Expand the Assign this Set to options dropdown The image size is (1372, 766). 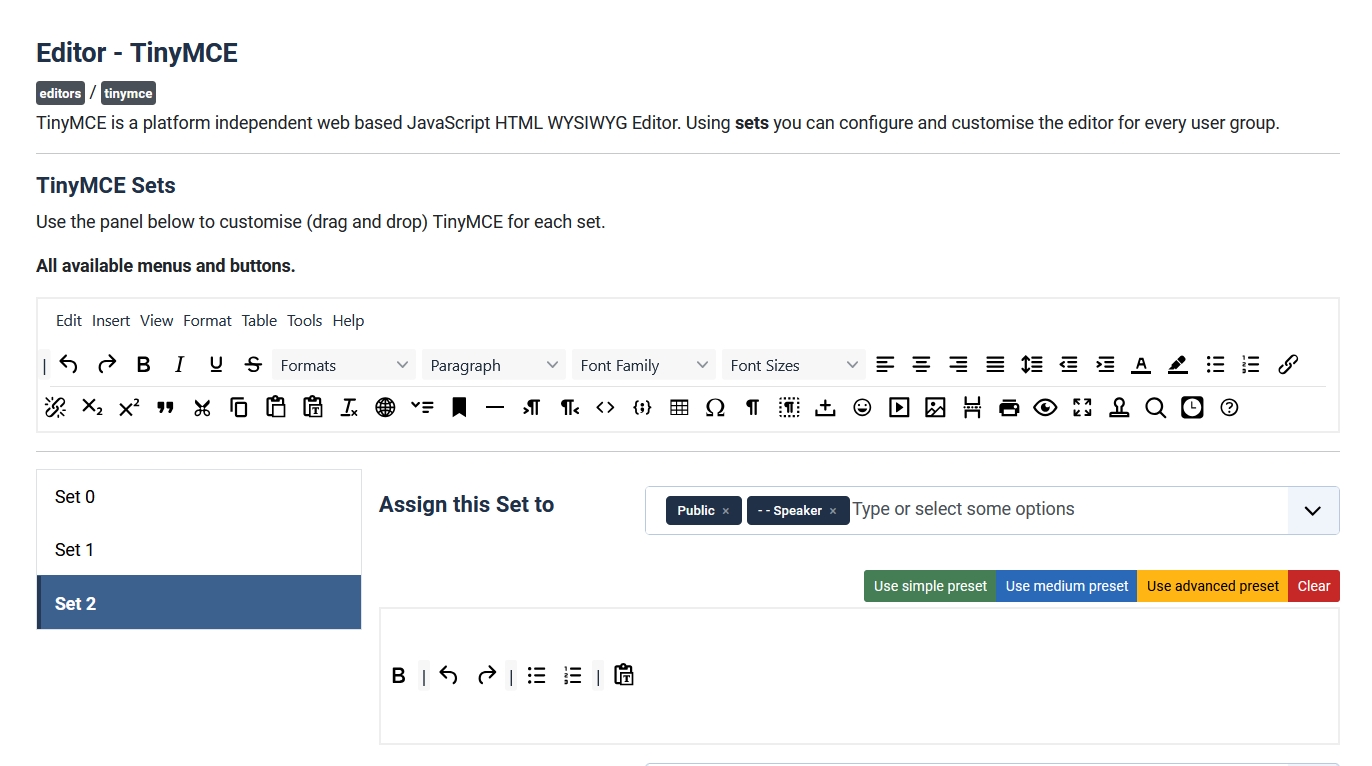point(1312,510)
